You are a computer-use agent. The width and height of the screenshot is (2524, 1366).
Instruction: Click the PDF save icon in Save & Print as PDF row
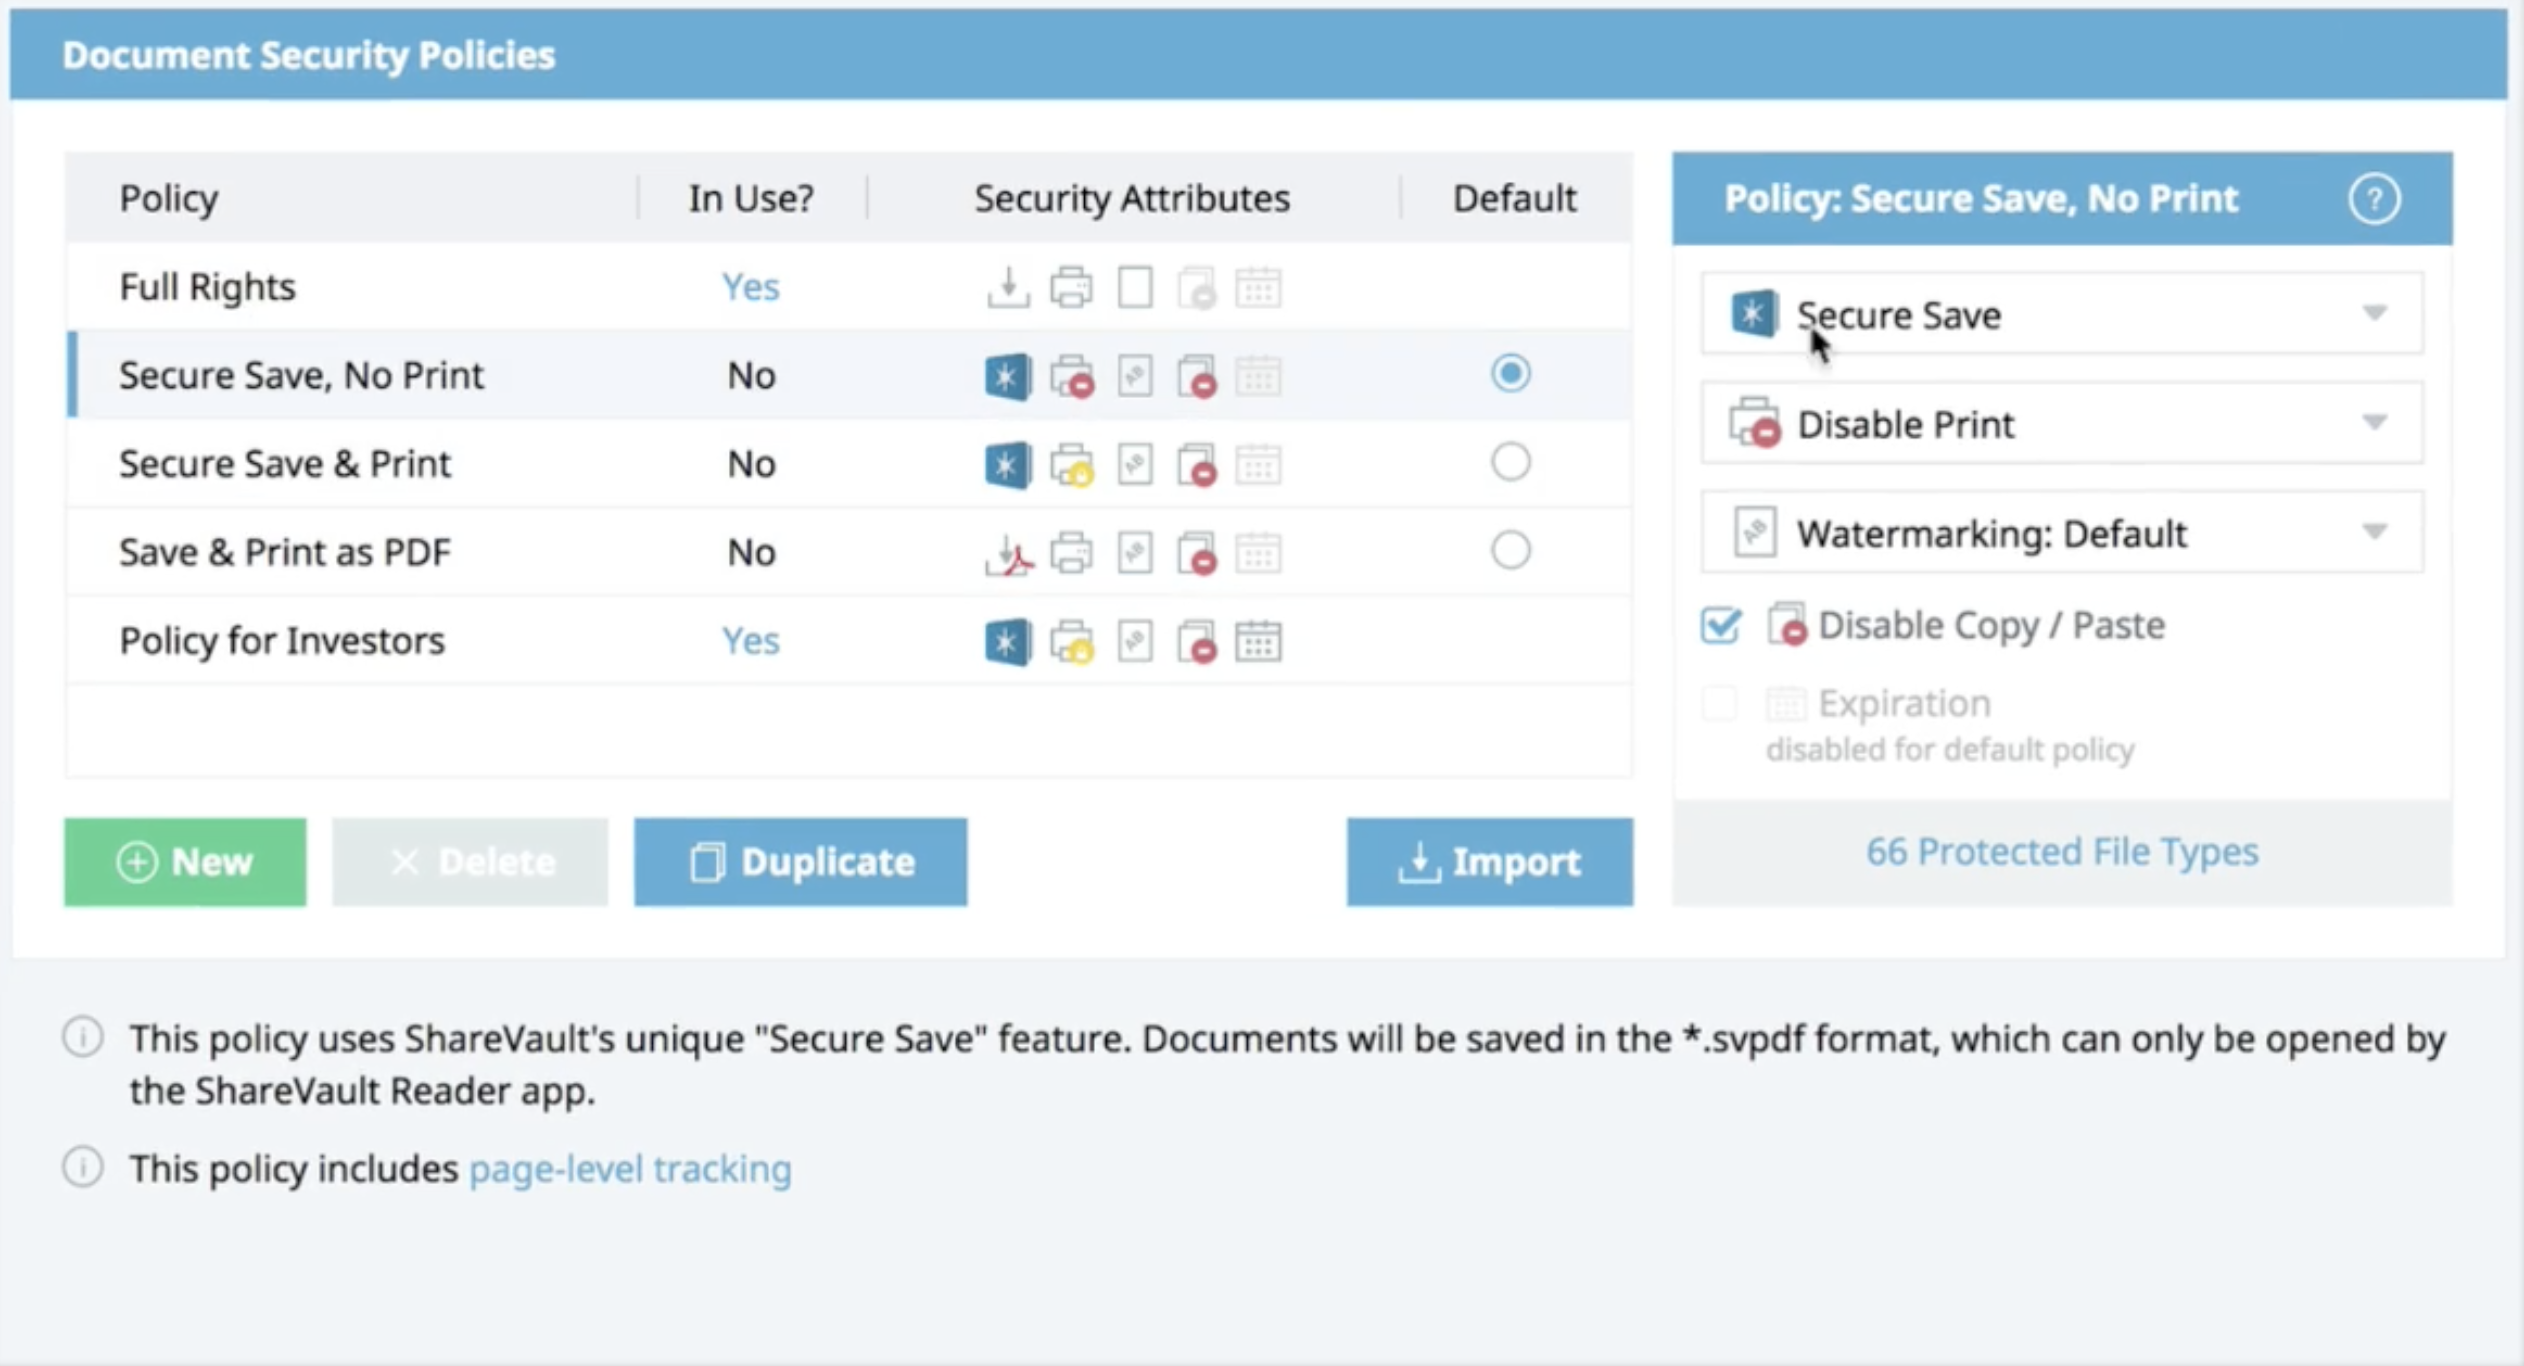pos(1008,553)
